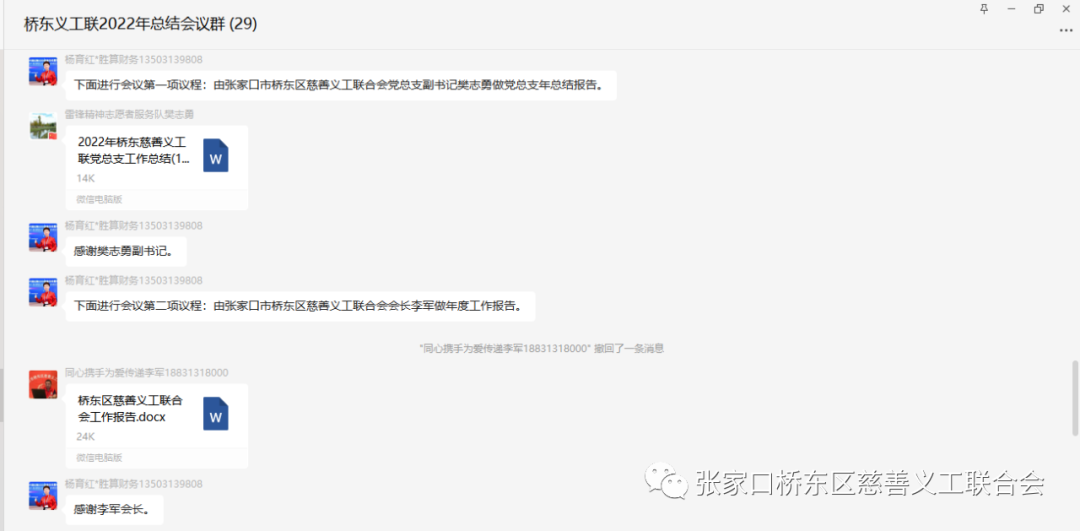Click avatar beside 感谢樊志勇副书记 message

pos(43,237)
